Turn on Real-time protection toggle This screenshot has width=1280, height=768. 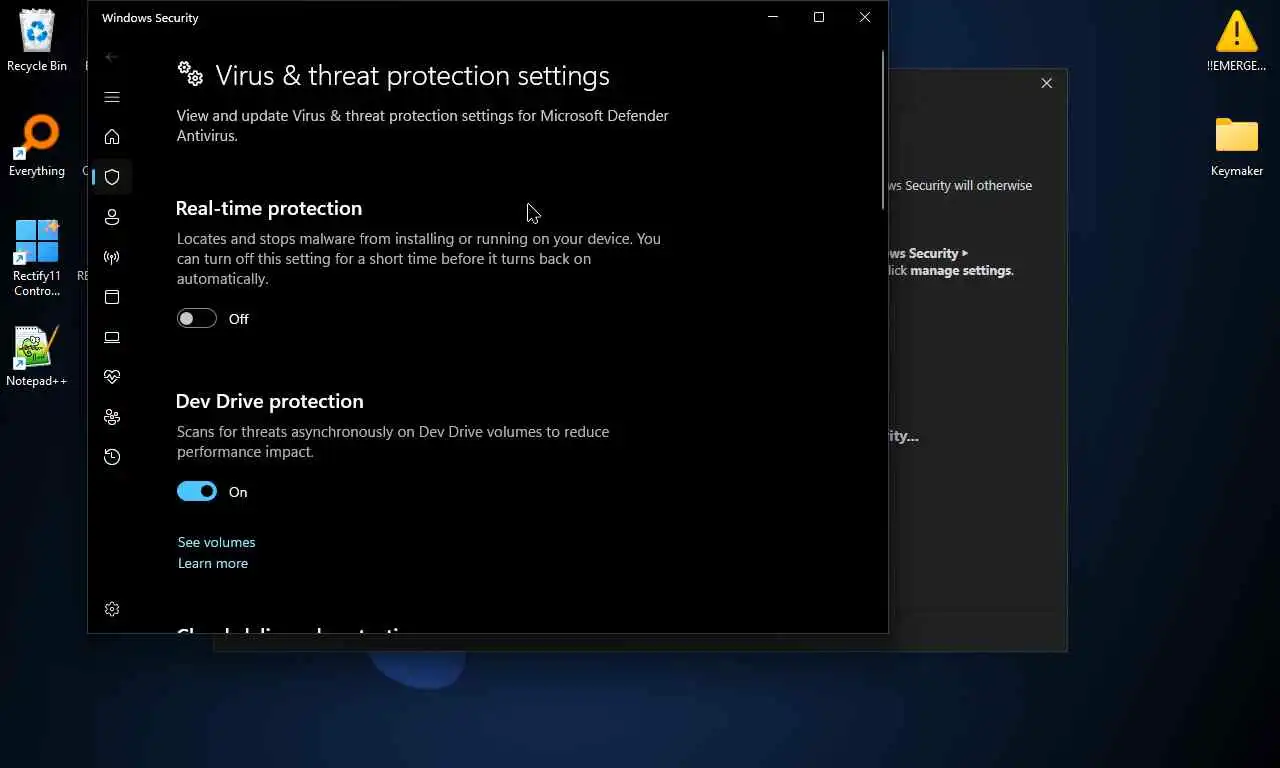(x=197, y=319)
